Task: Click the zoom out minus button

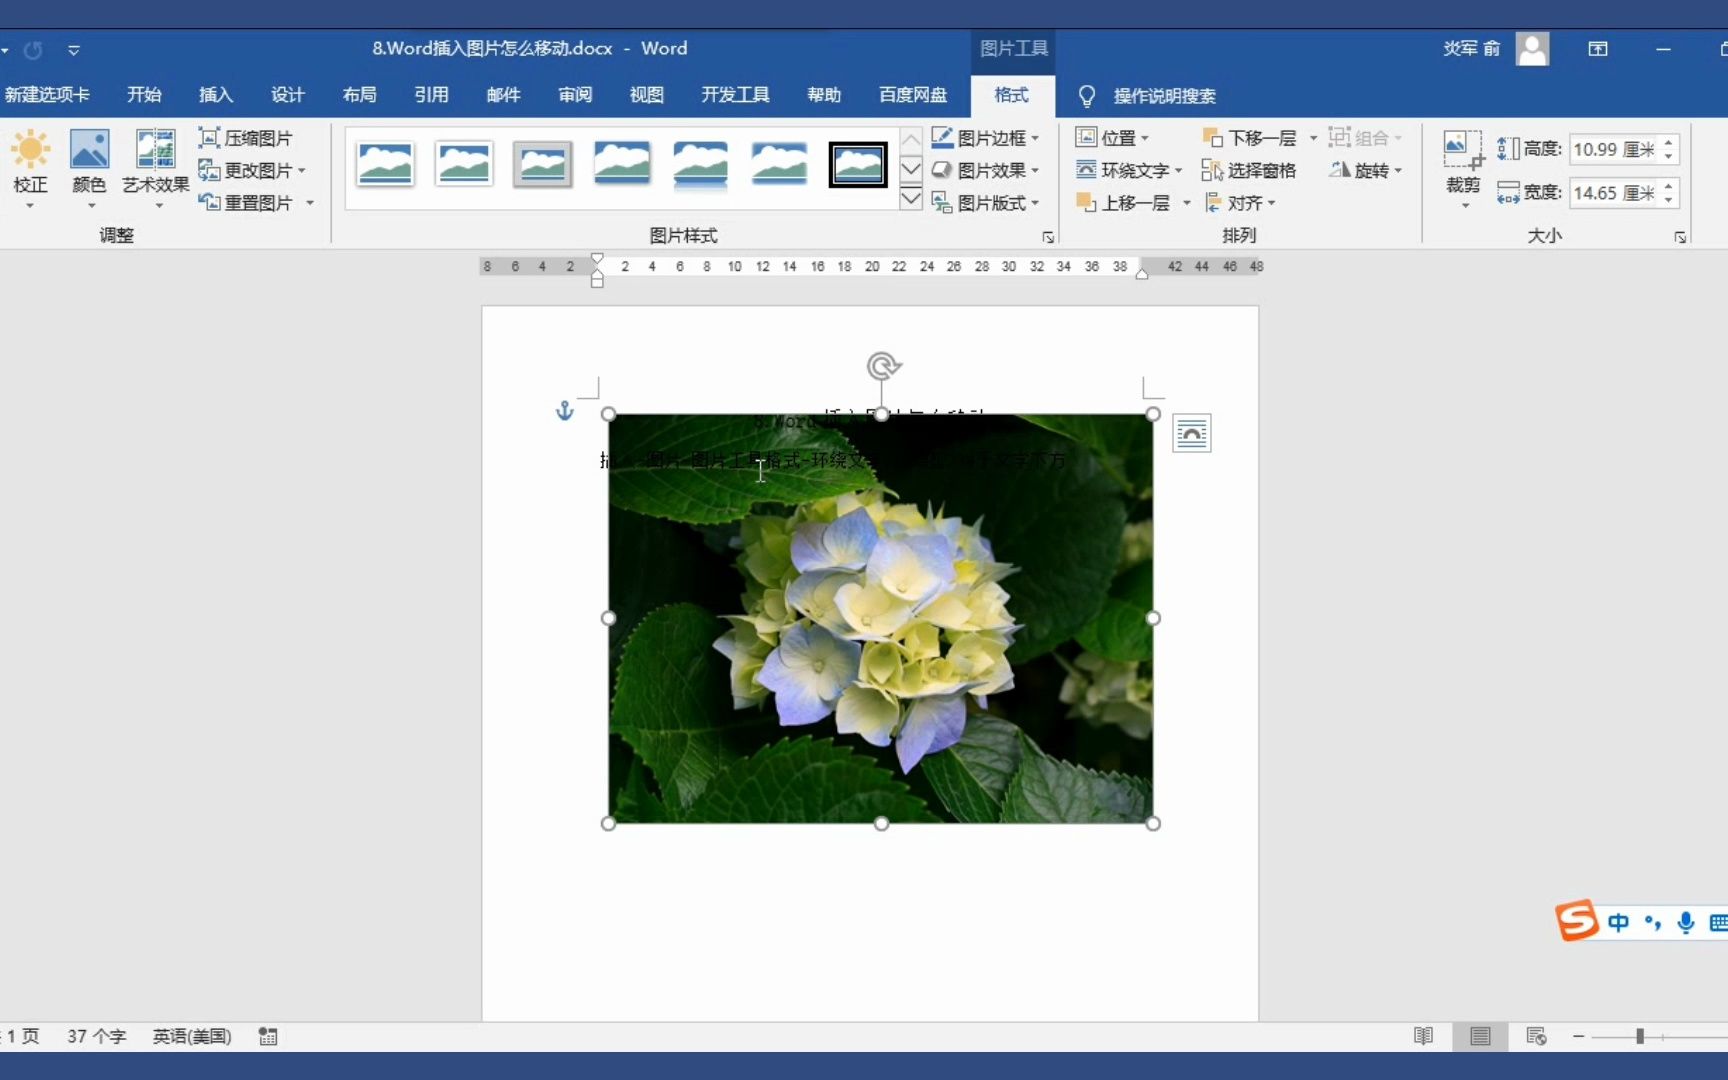Action: [x=1578, y=1037]
